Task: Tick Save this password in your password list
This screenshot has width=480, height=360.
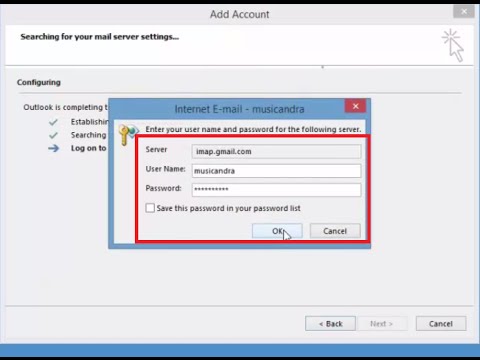Action: coord(150,208)
